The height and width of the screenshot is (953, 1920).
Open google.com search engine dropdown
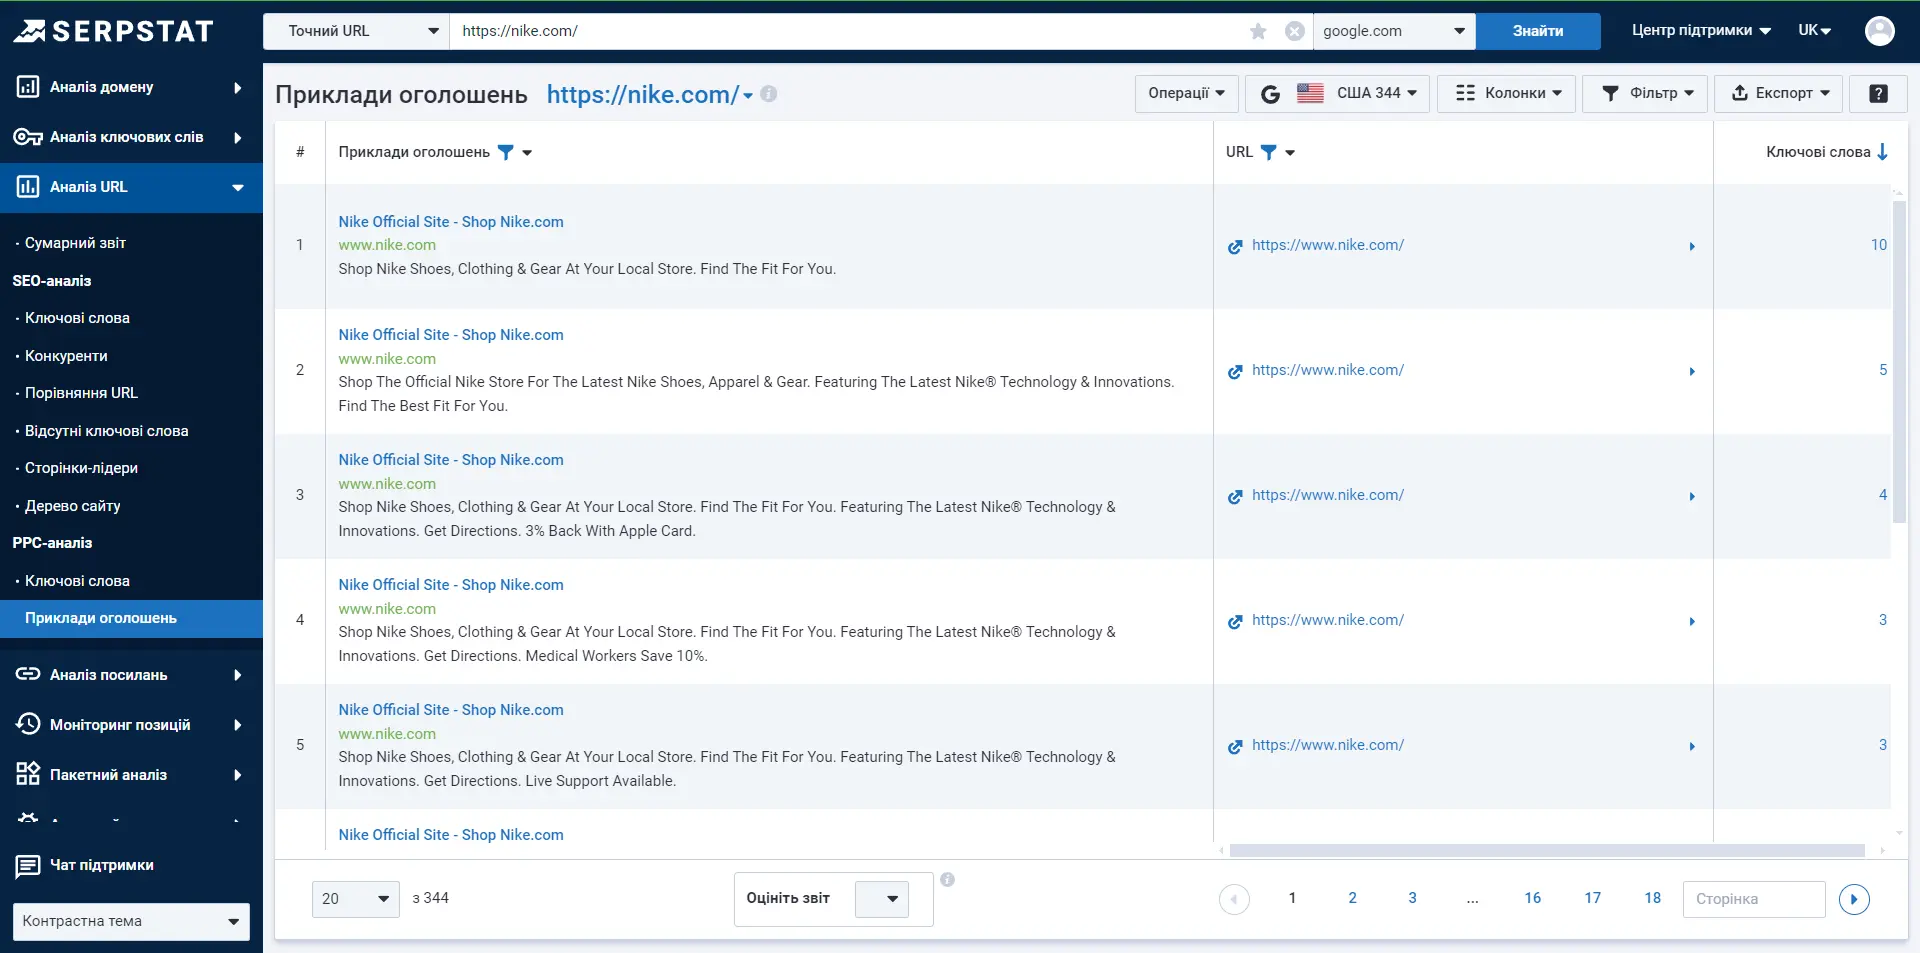(x=1394, y=31)
